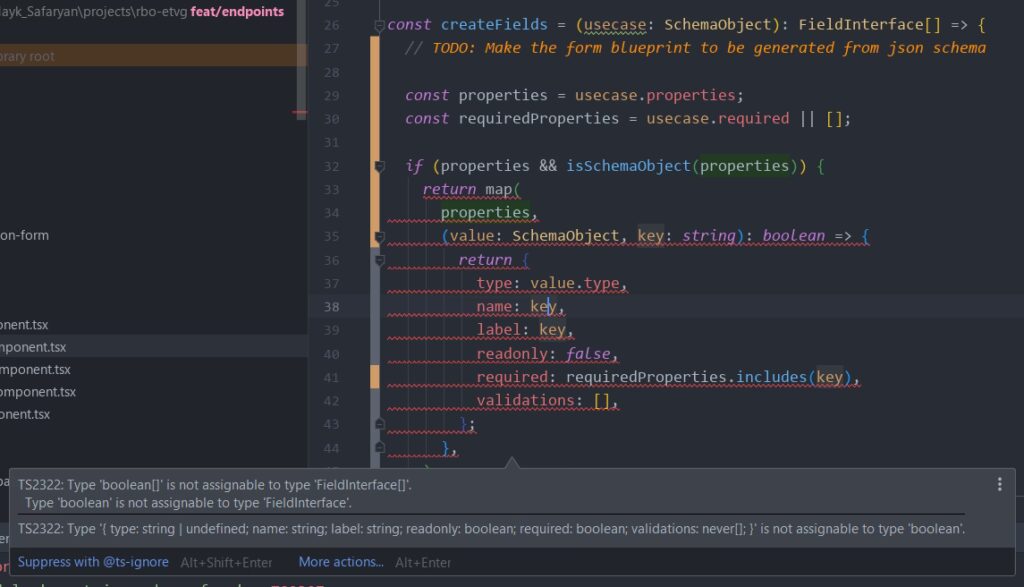Viewport: 1024px width, 587px height.
Task: Click the orange change marker beside line 41
Action: pyautogui.click(x=375, y=377)
